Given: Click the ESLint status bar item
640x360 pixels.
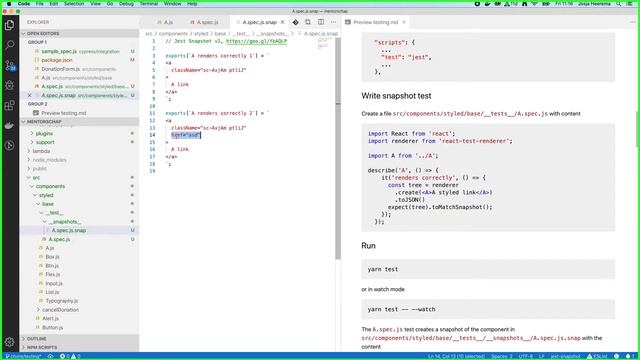Looking at the screenshot, I should point(597,356).
